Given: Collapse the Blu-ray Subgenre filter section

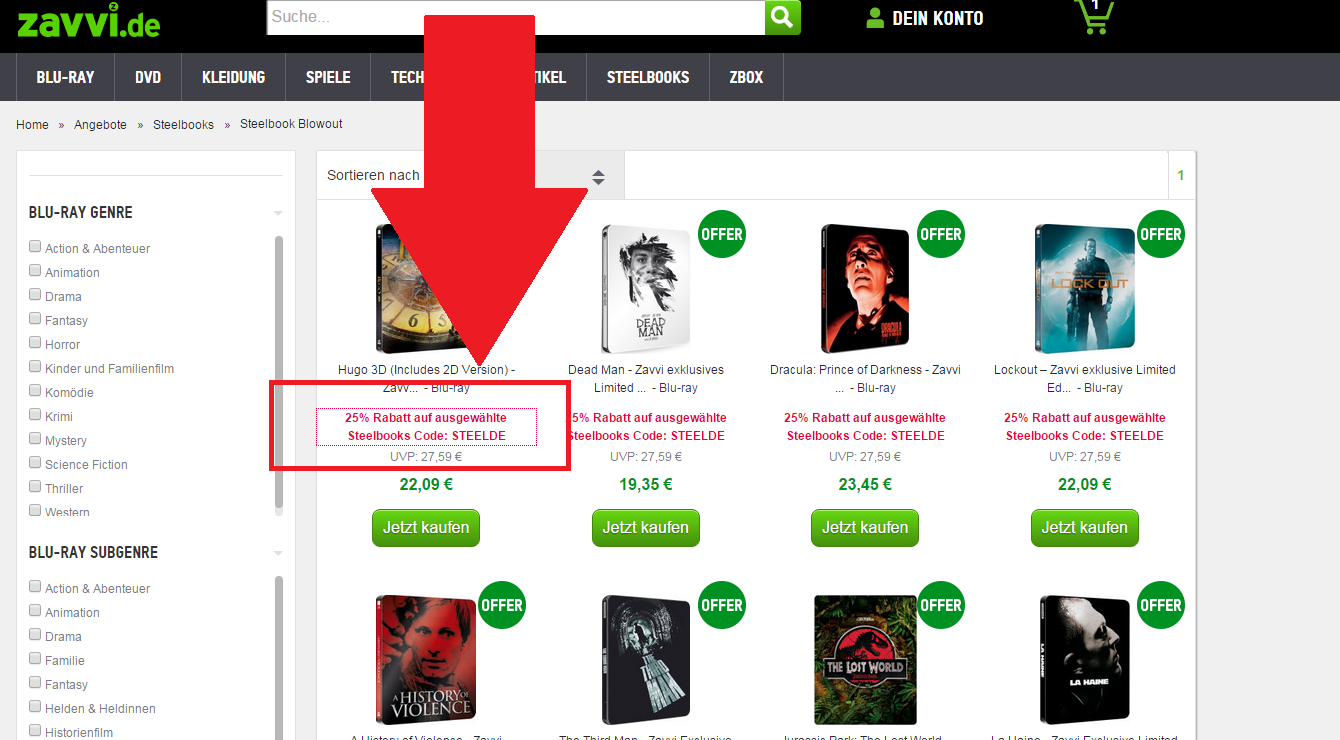Looking at the screenshot, I should tap(278, 553).
